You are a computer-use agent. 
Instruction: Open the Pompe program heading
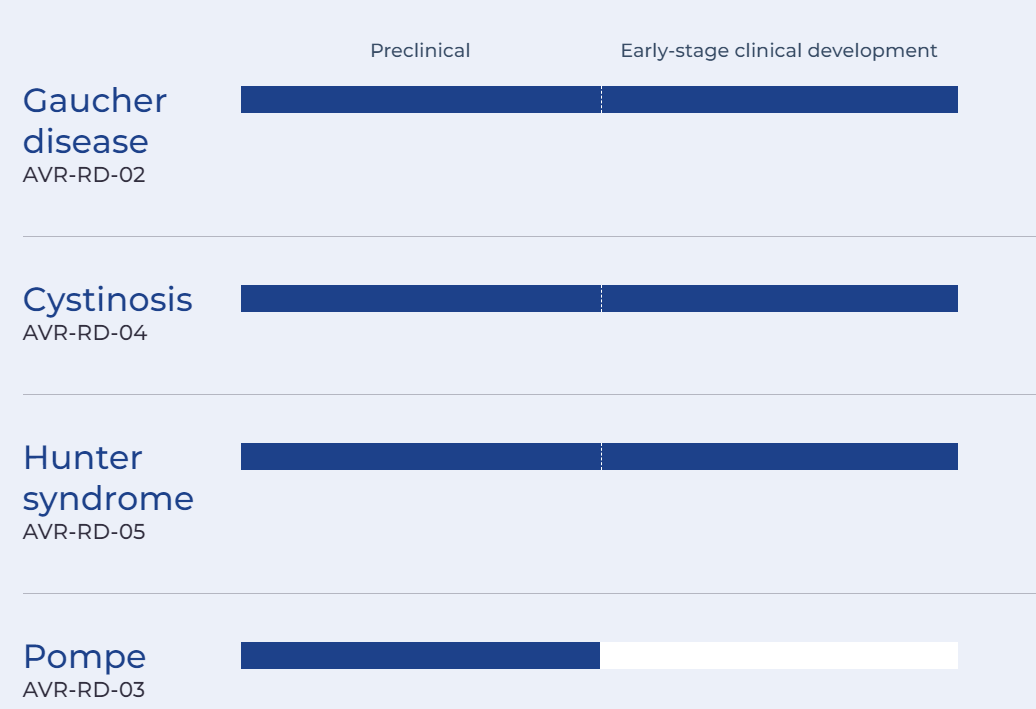[x=85, y=658]
